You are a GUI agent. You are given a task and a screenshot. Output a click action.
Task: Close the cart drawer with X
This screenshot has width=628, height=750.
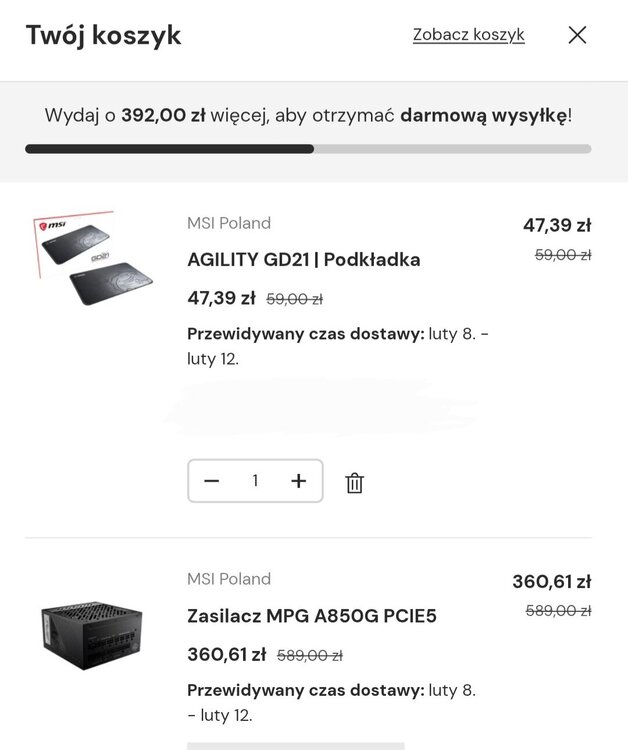pyautogui.click(x=577, y=35)
